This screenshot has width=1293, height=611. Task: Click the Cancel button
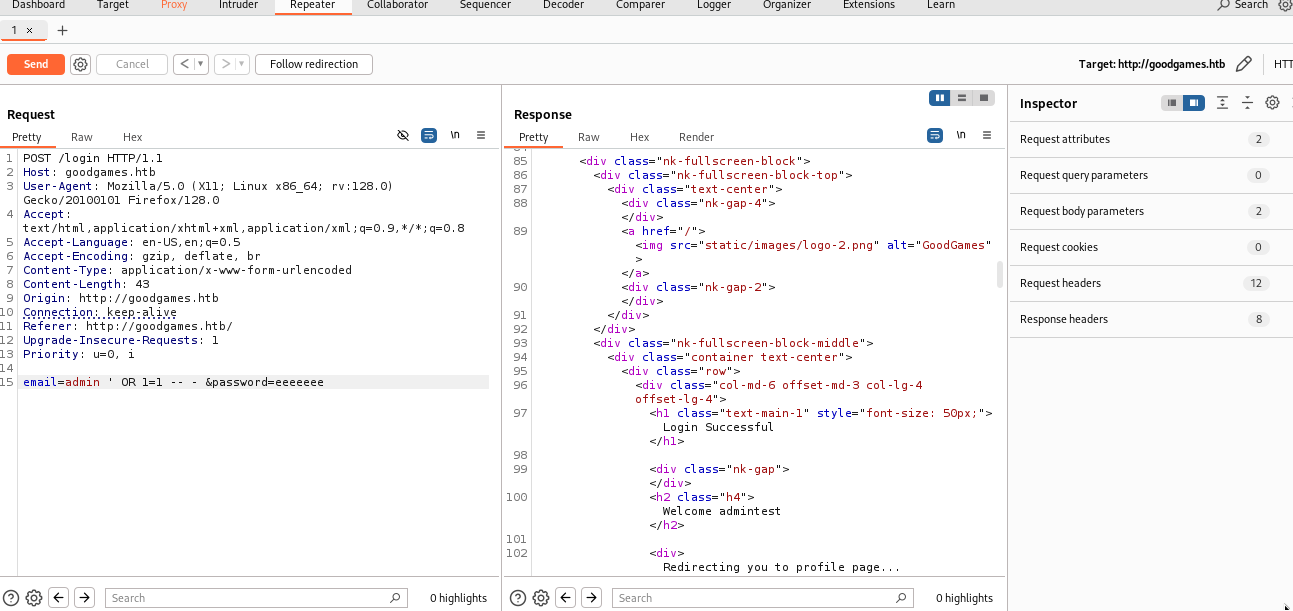tap(132, 64)
